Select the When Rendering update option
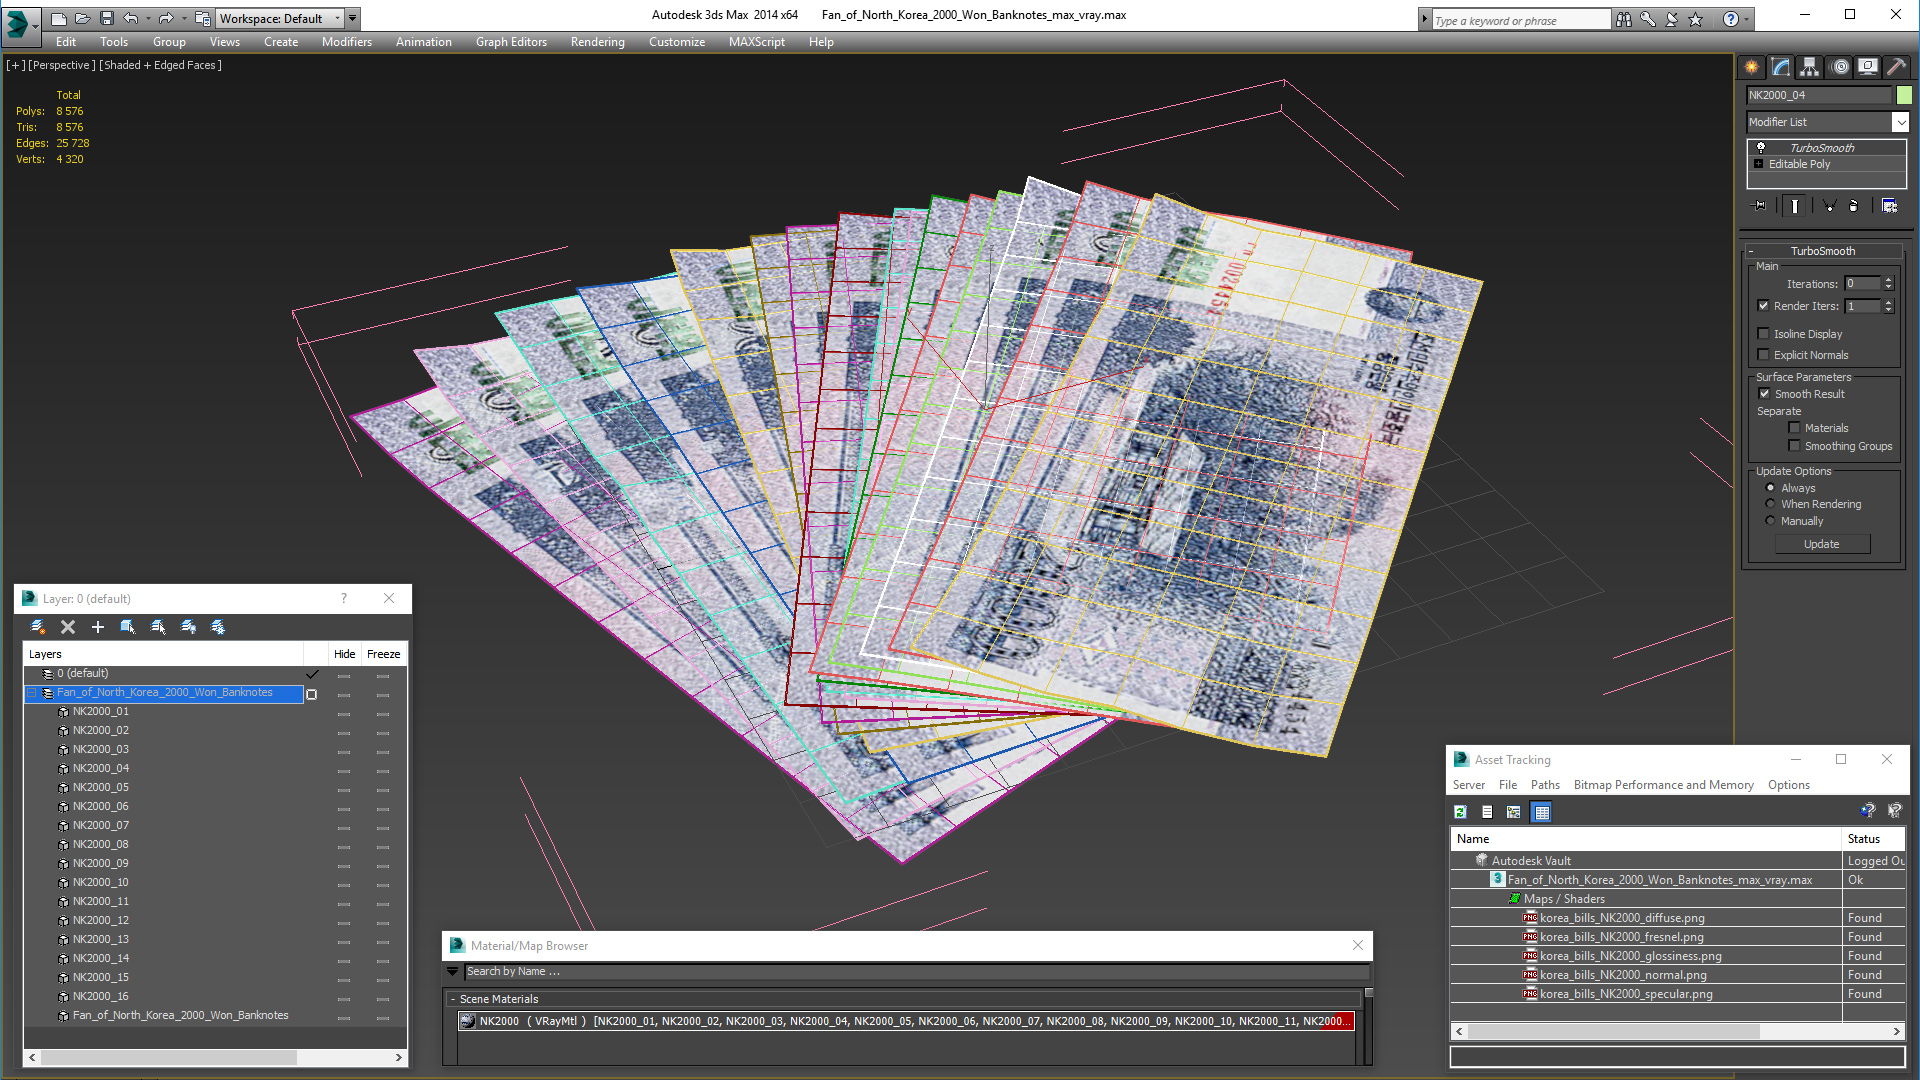This screenshot has width=1920, height=1080. point(1771,504)
